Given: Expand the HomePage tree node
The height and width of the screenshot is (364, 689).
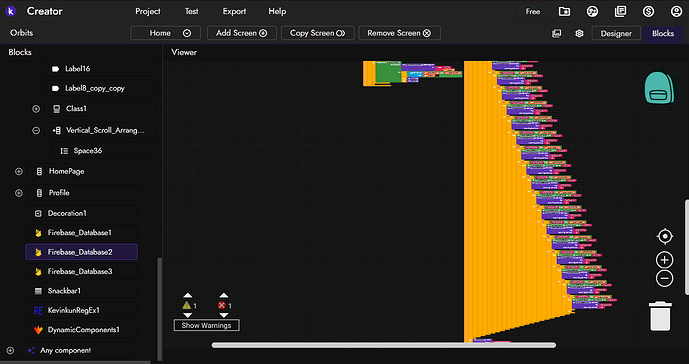Looking at the screenshot, I should tap(18, 171).
